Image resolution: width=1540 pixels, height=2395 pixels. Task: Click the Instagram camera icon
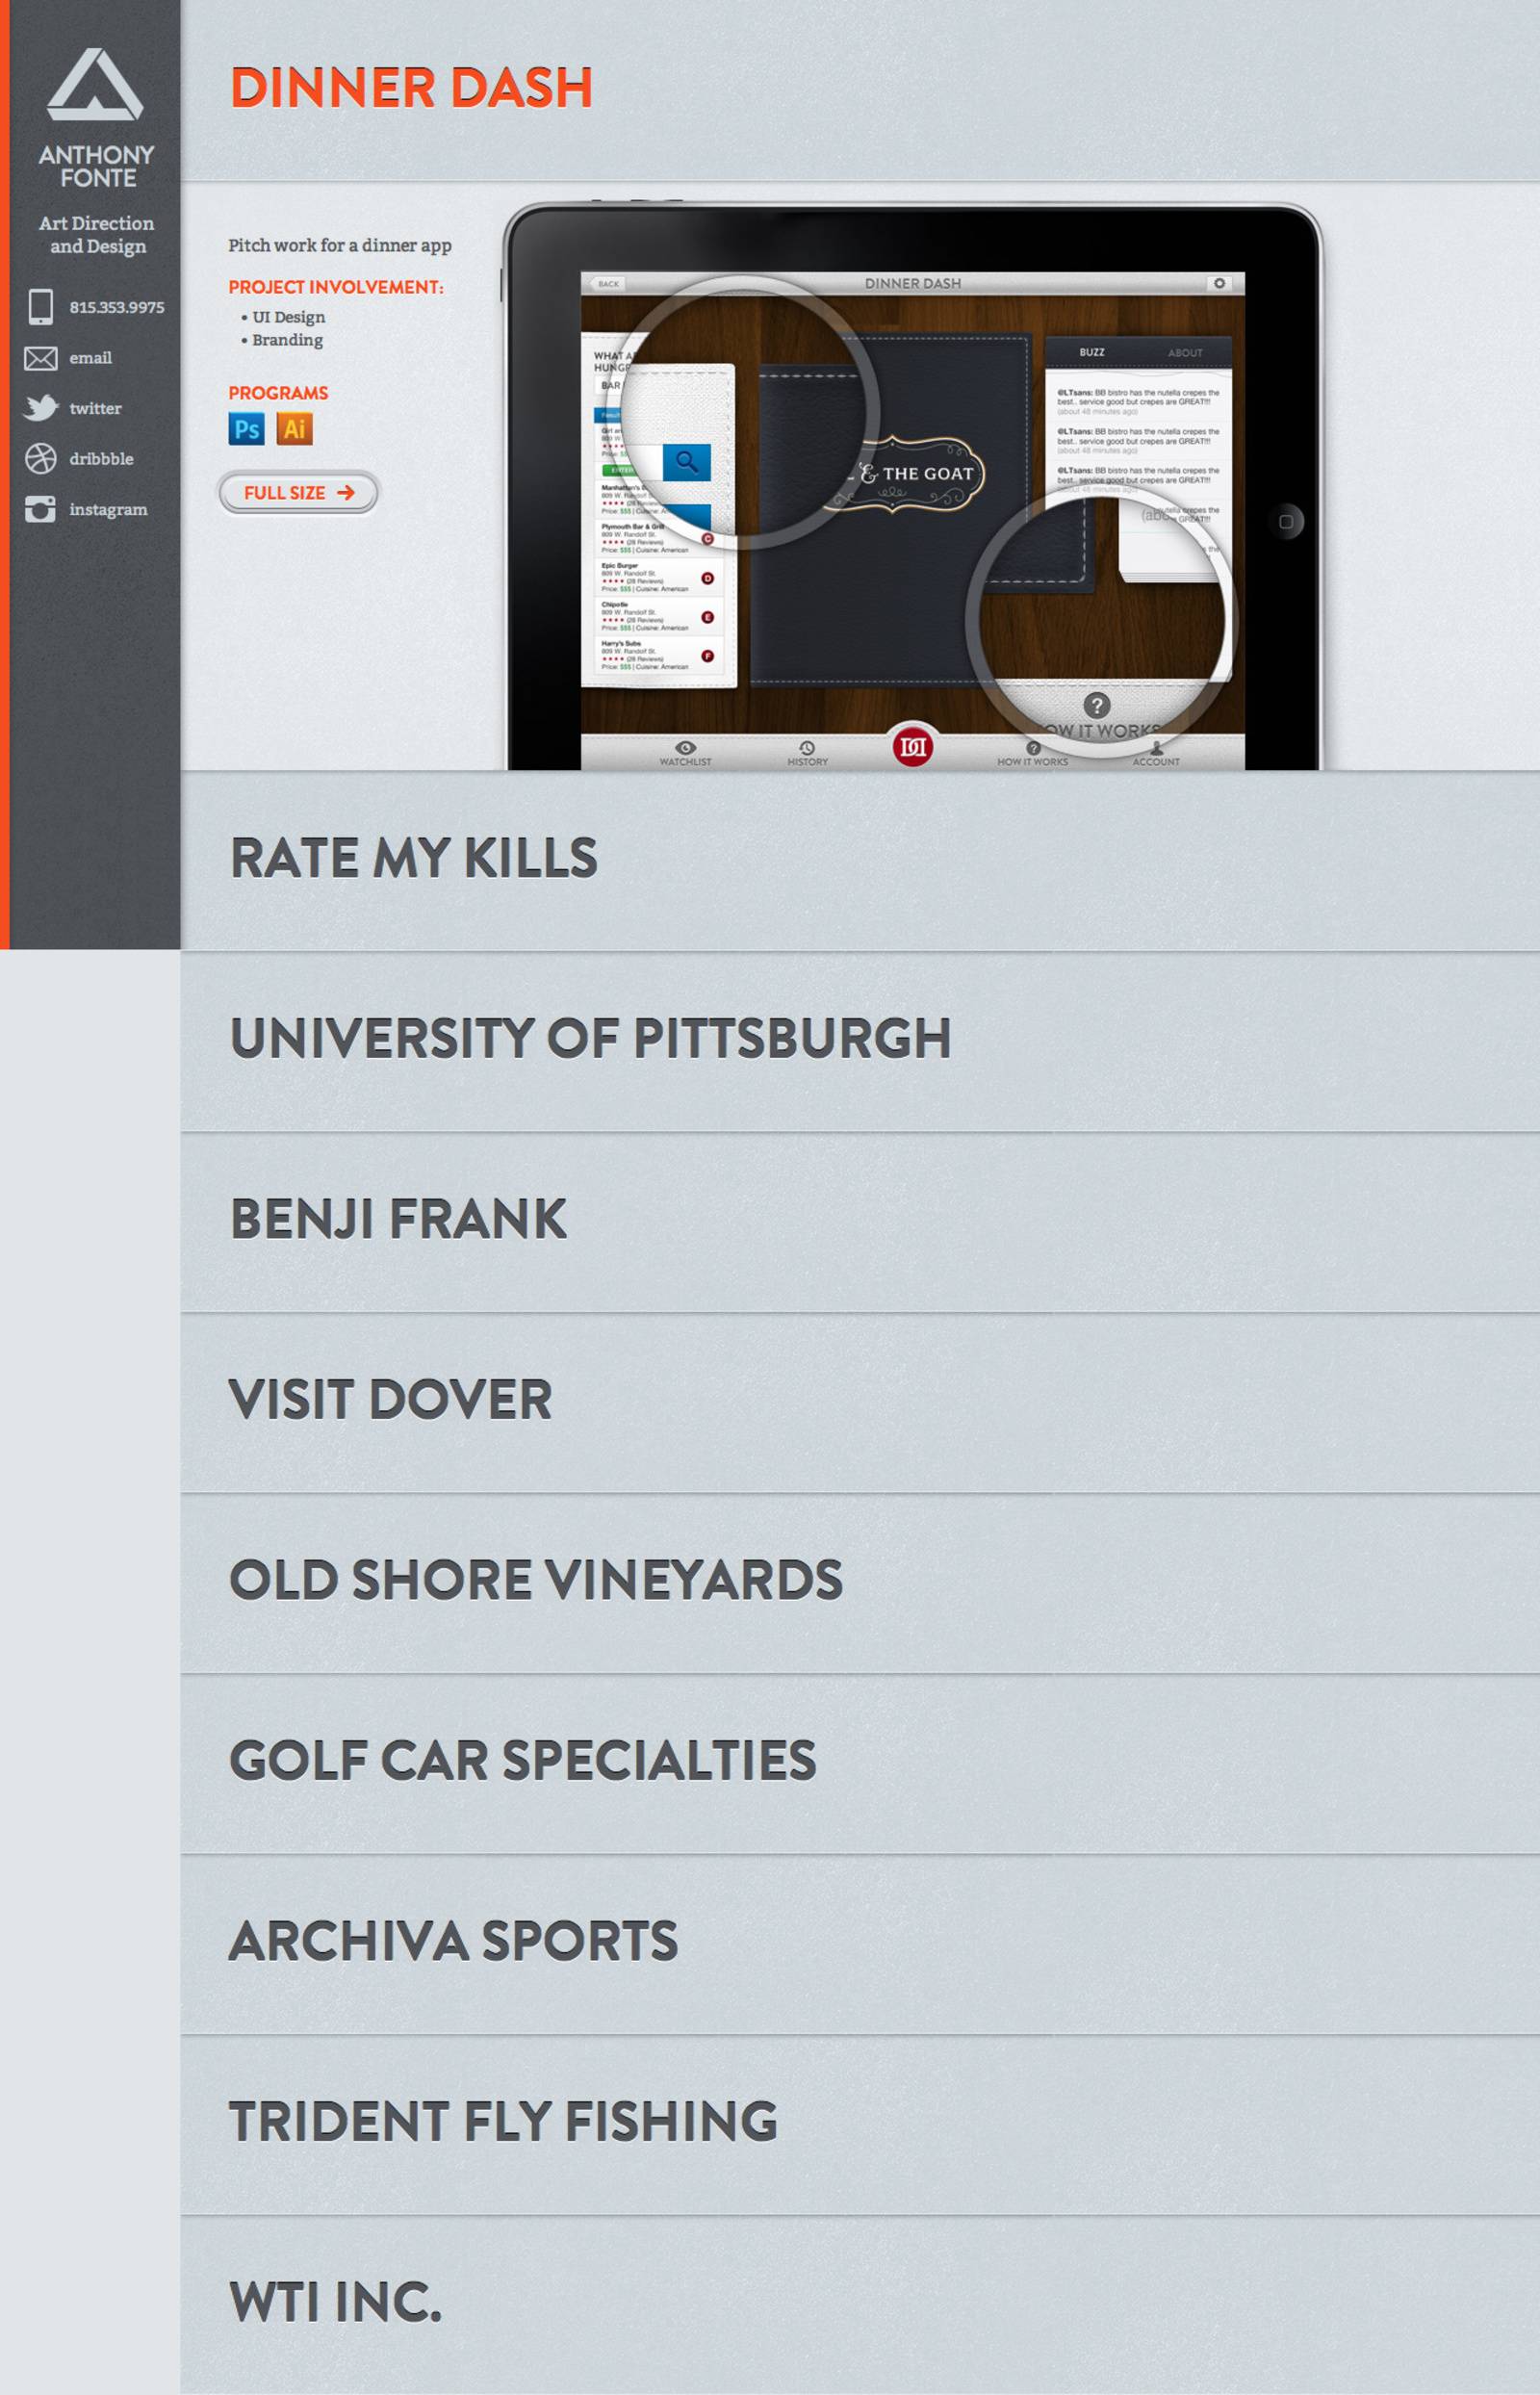(40, 509)
